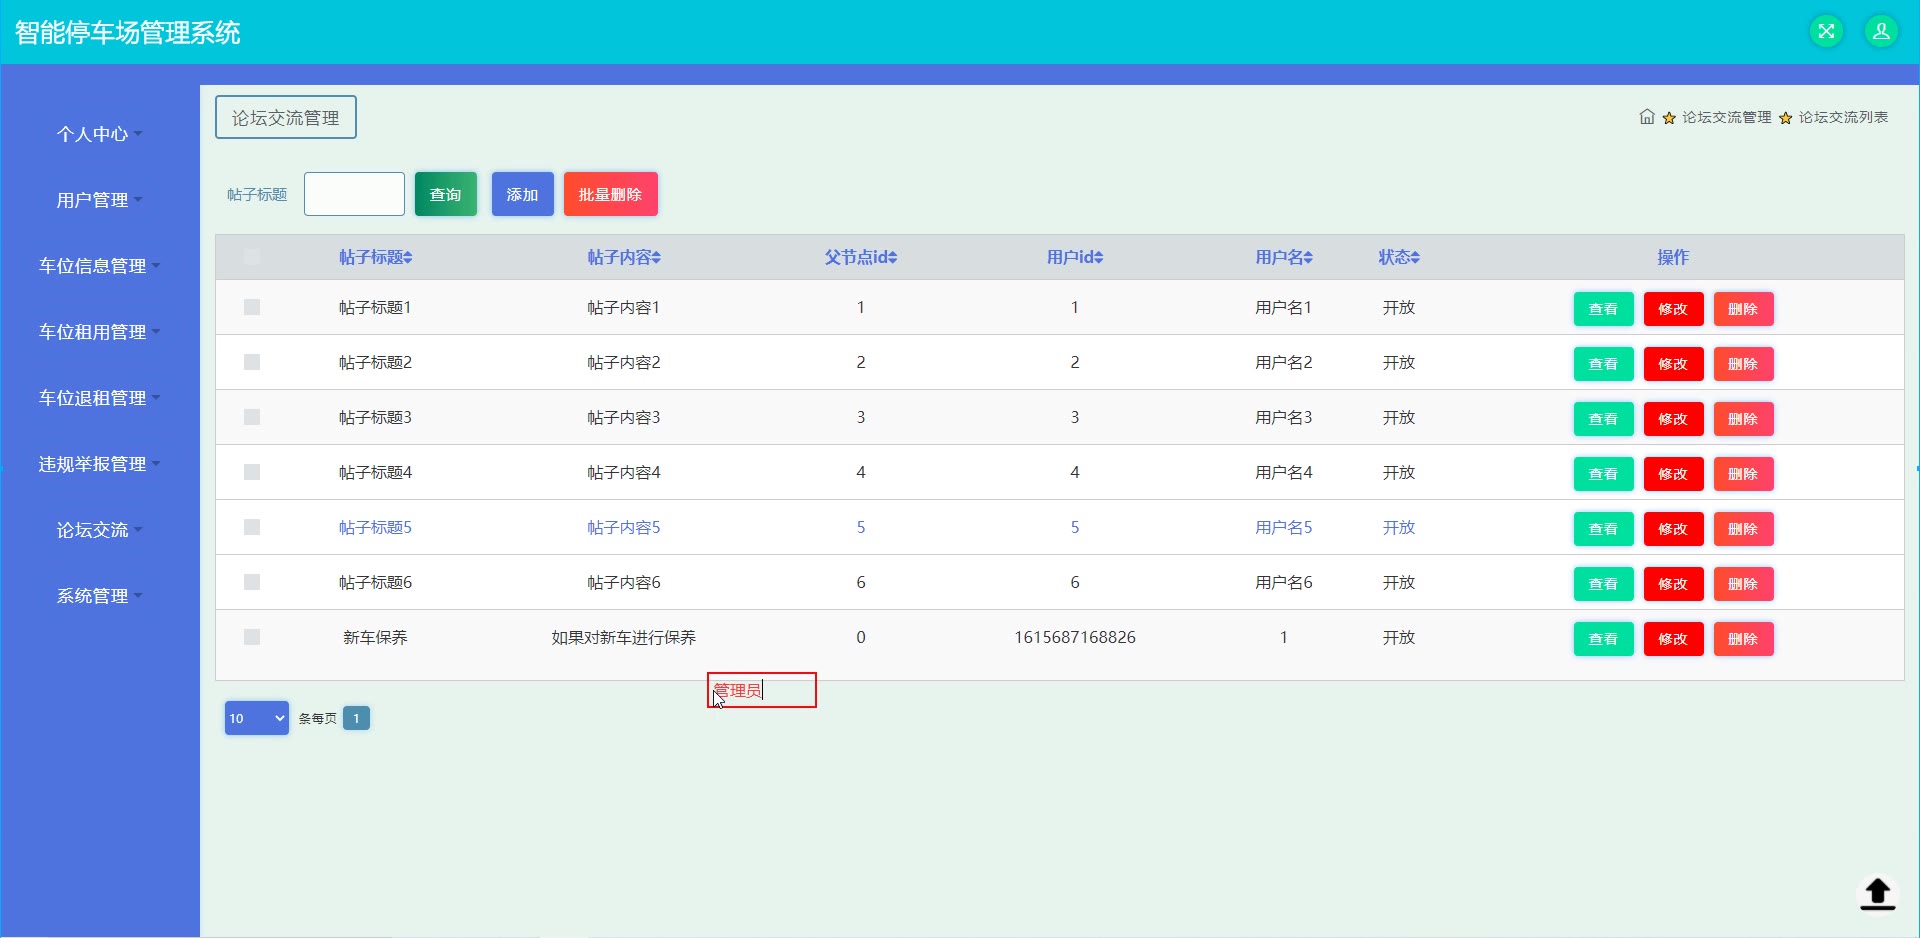Open the rows-per-page dropdown showing 10
This screenshot has width=1920, height=938.
click(x=257, y=718)
